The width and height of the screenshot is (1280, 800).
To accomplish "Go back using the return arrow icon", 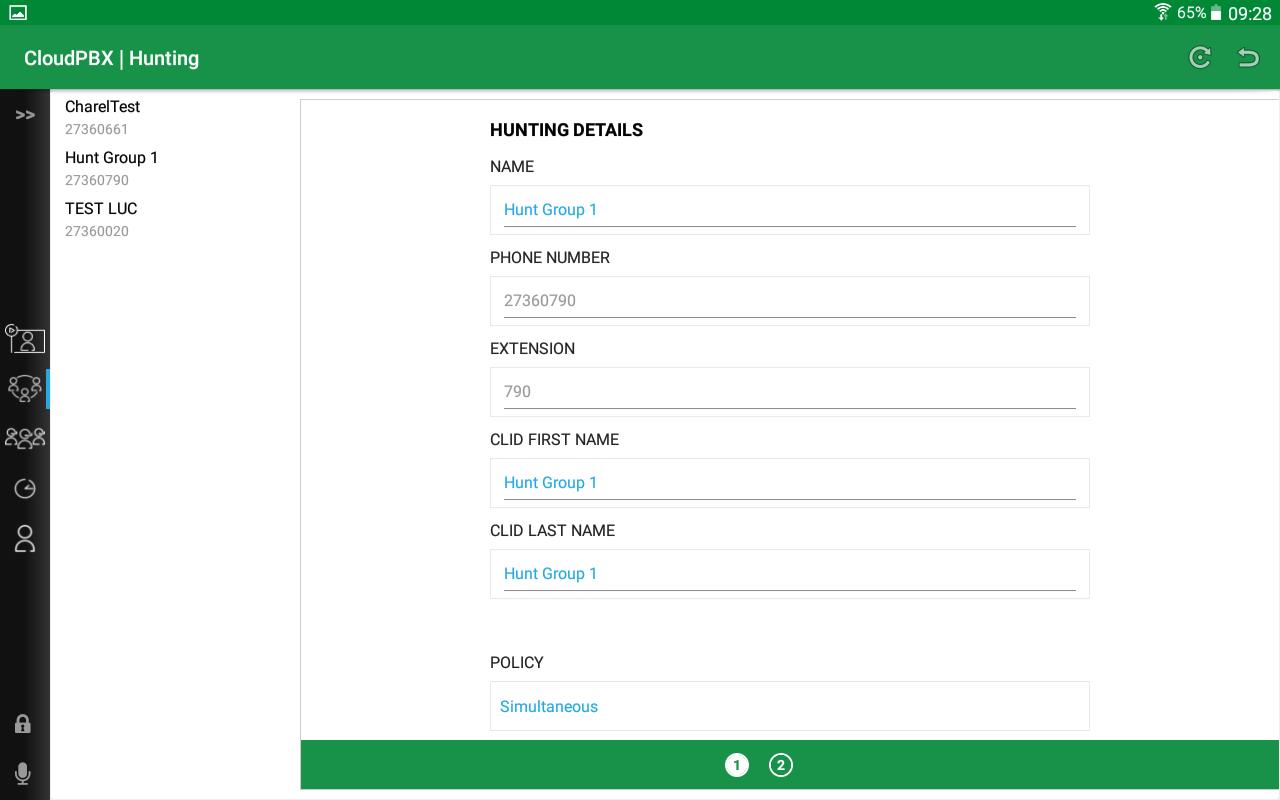I will click(1248, 57).
